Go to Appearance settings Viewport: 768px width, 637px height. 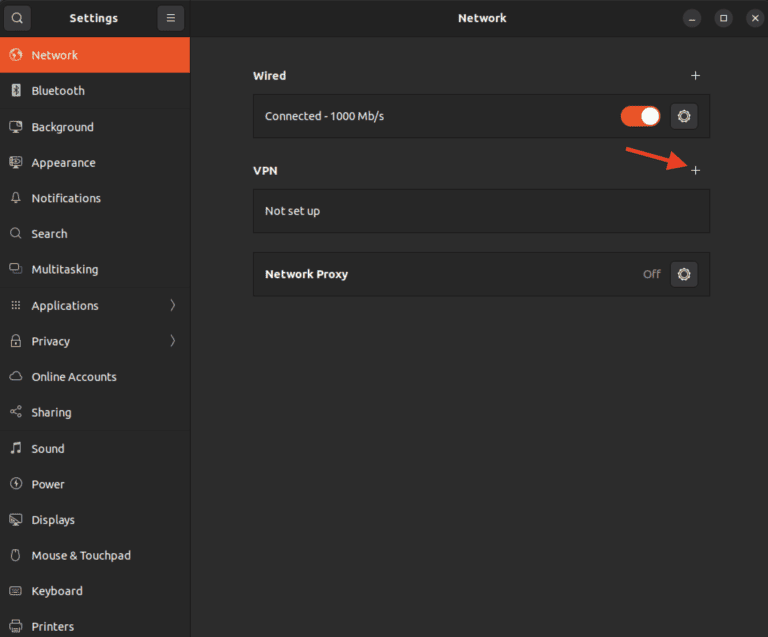click(x=63, y=163)
